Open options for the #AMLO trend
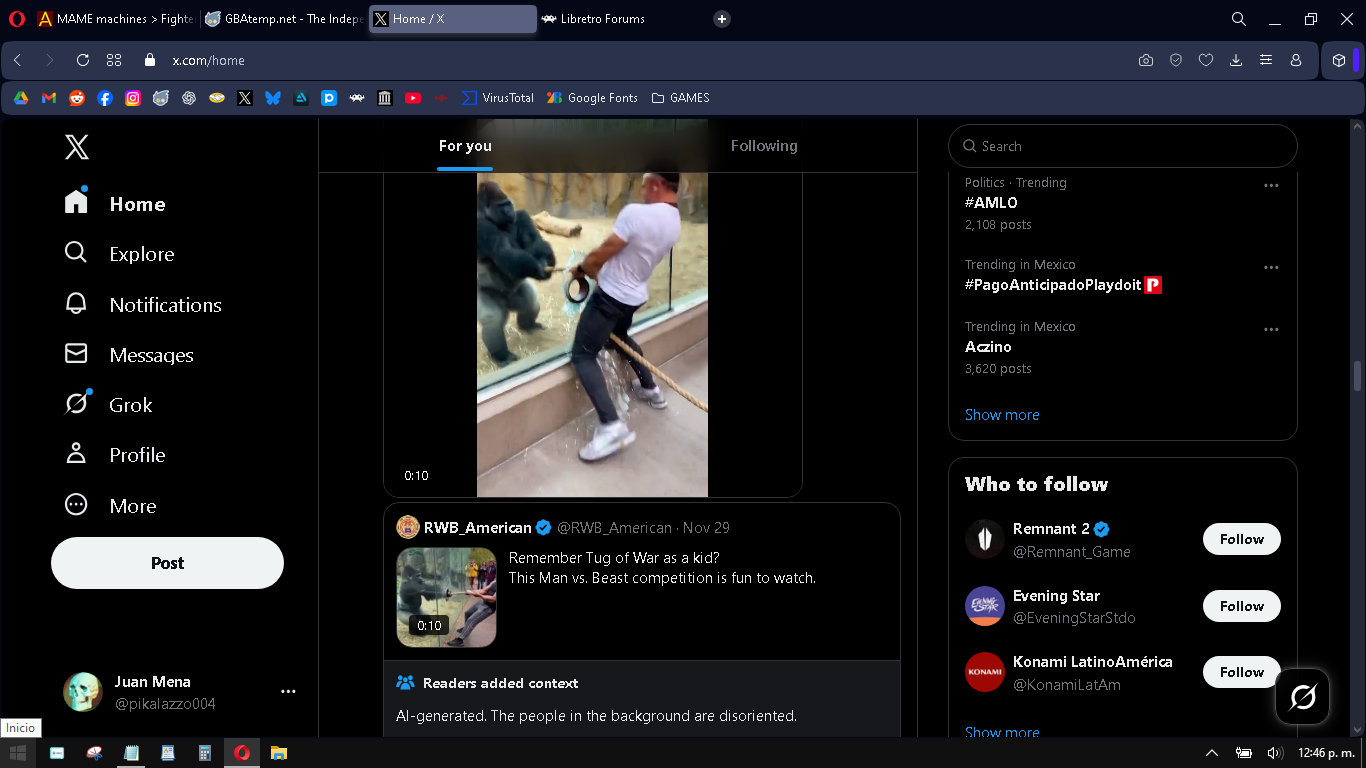The image size is (1366, 768). 1271,186
